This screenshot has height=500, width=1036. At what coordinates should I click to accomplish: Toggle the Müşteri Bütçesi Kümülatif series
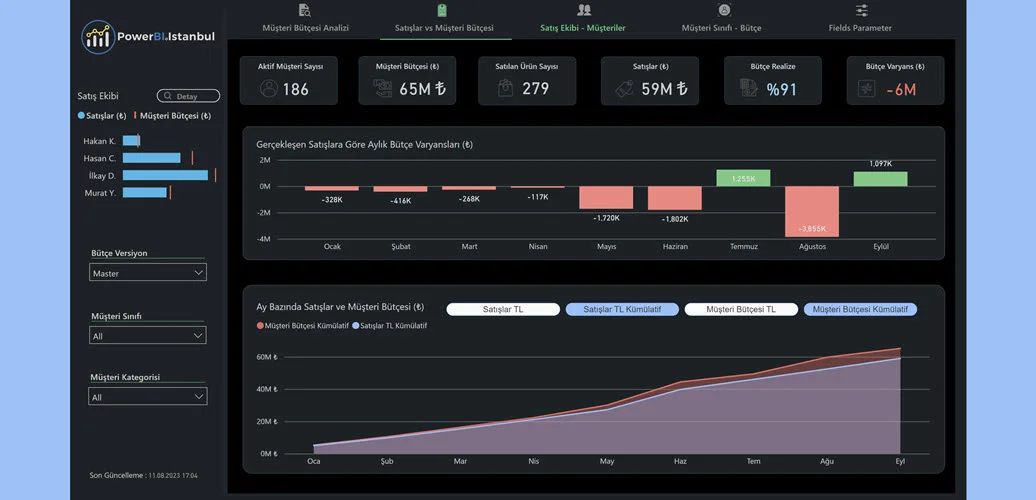click(860, 310)
